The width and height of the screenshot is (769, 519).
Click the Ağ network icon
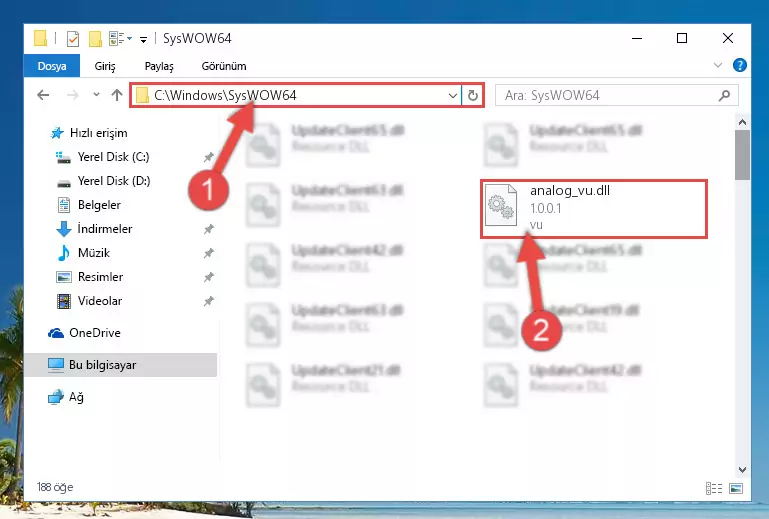click(56, 397)
